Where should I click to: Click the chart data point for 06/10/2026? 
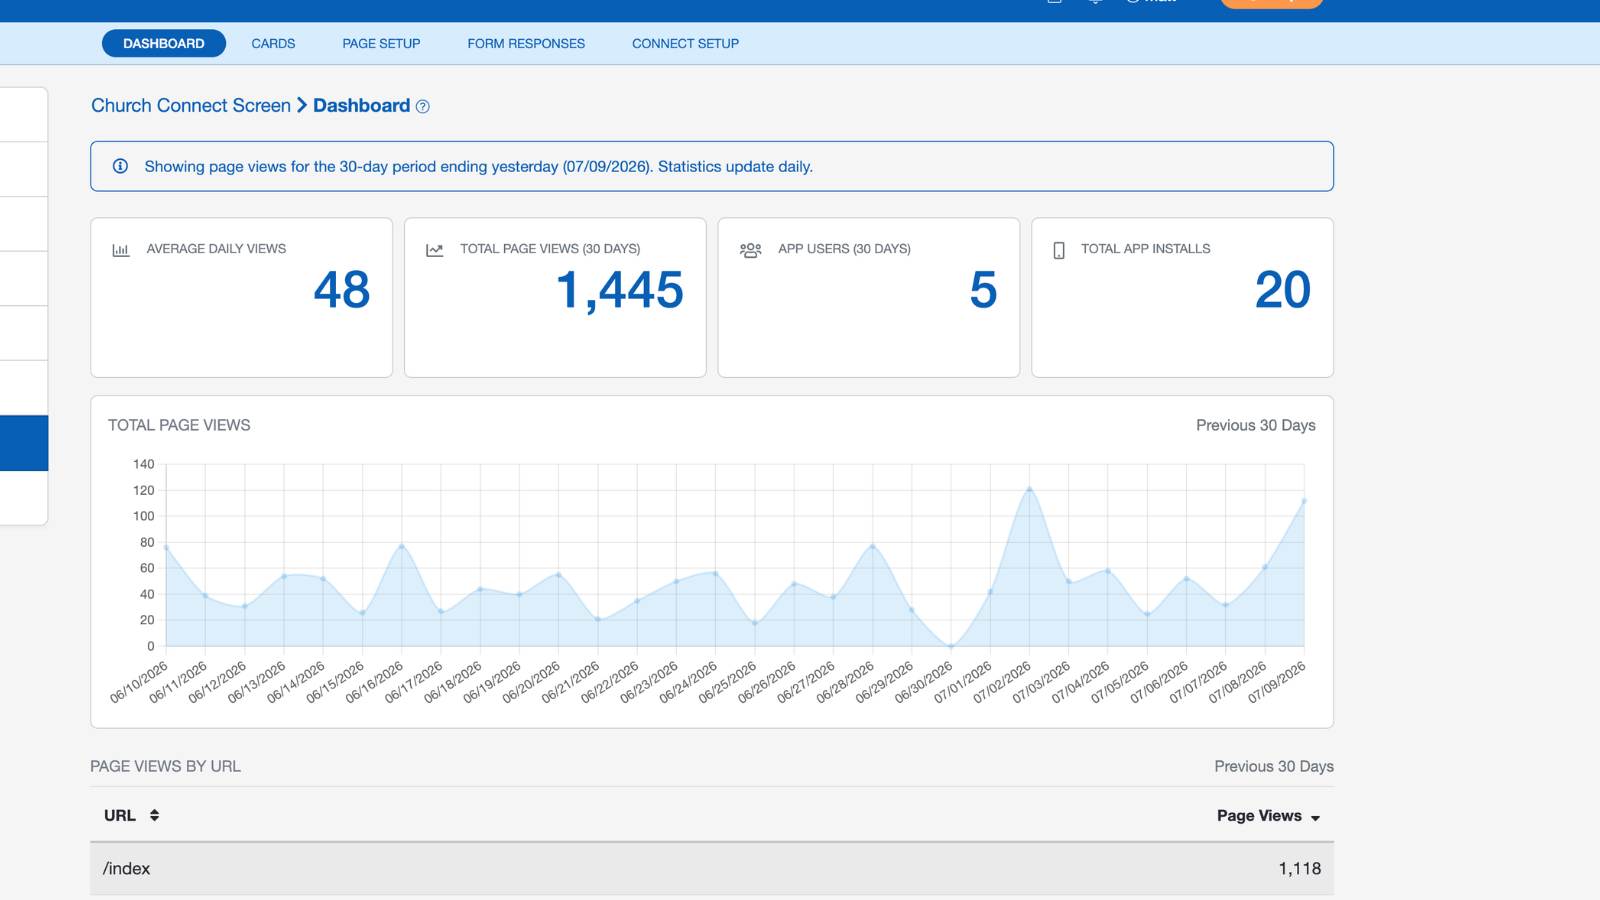(x=166, y=547)
